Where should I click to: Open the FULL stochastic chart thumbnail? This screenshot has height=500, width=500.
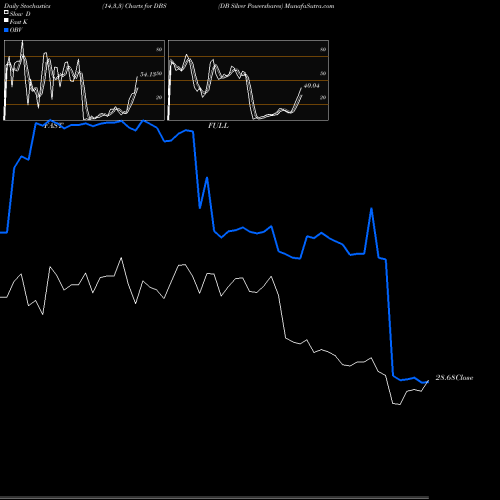(248, 80)
